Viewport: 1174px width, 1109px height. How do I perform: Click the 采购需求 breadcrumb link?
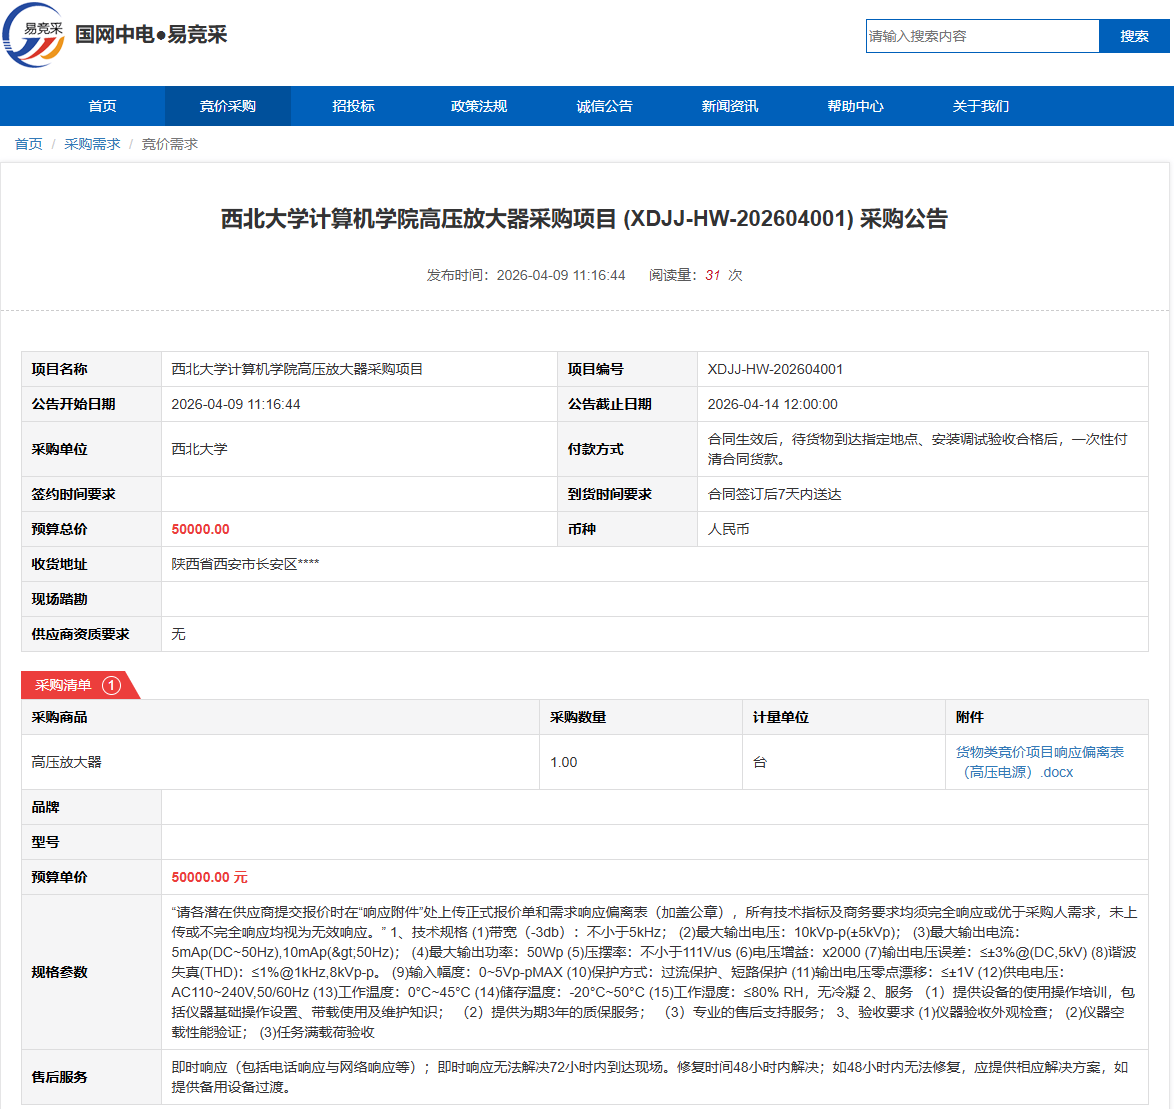click(x=92, y=144)
